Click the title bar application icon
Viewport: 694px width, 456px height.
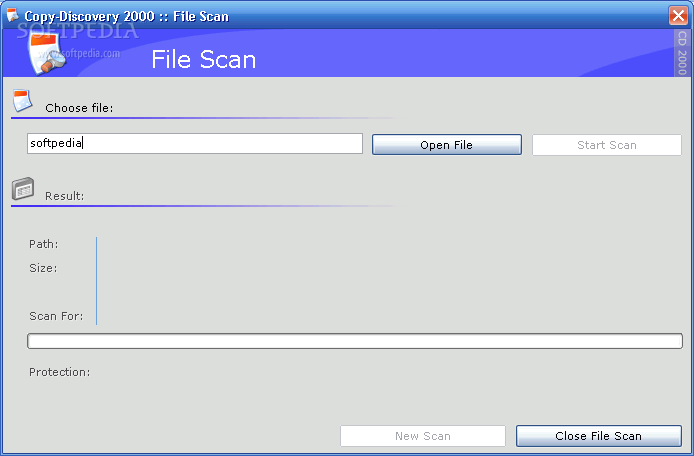[12, 15]
